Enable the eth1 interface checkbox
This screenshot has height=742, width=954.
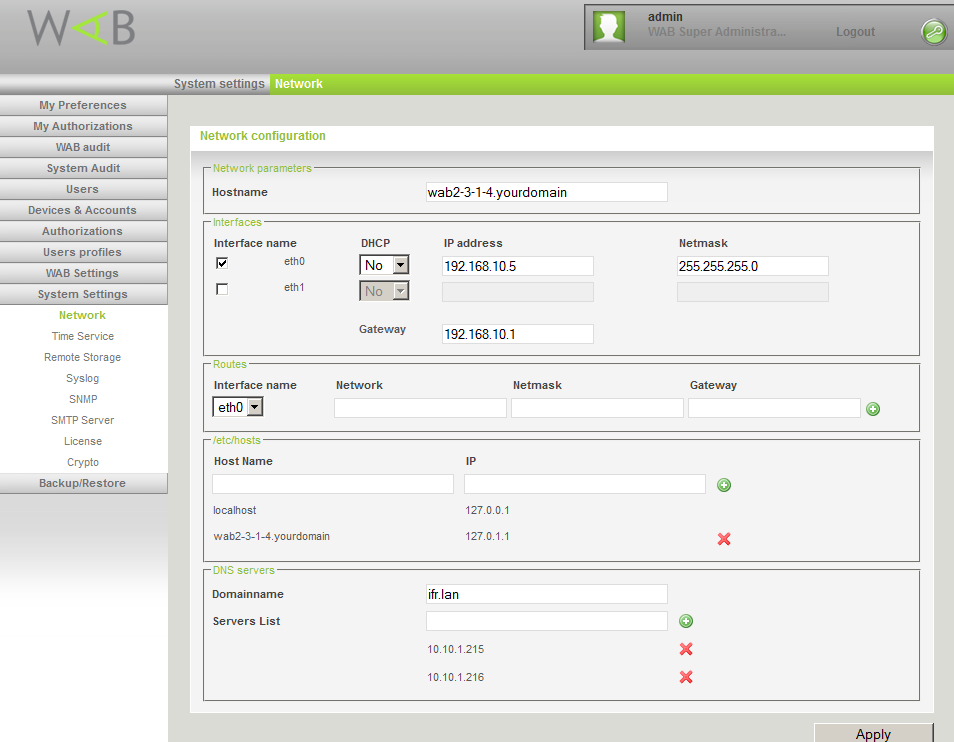(x=222, y=289)
